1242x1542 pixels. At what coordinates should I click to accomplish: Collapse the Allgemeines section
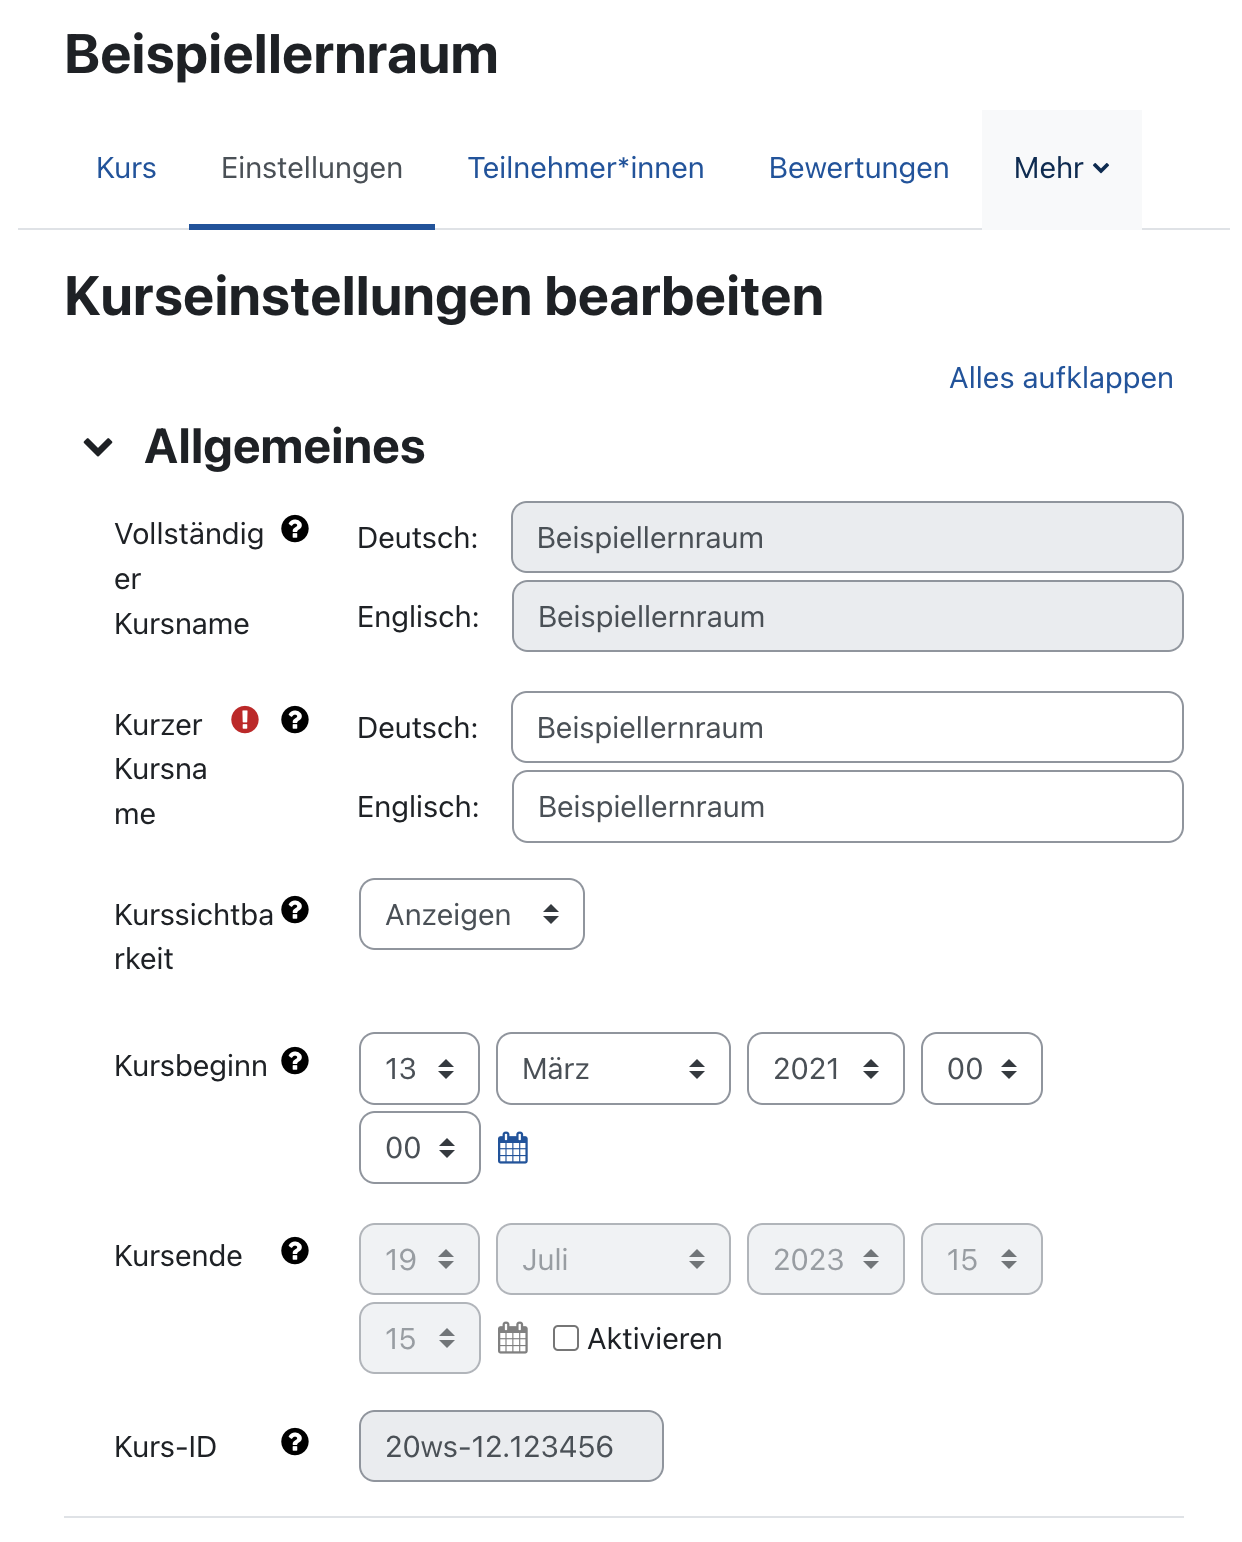coord(100,447)
